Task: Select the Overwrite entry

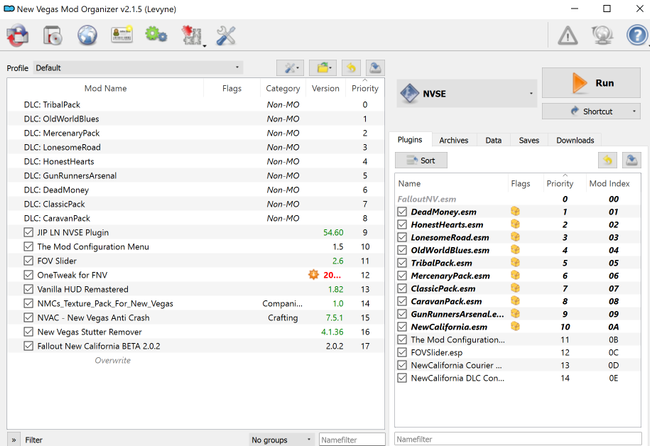Action: (112, 360)
